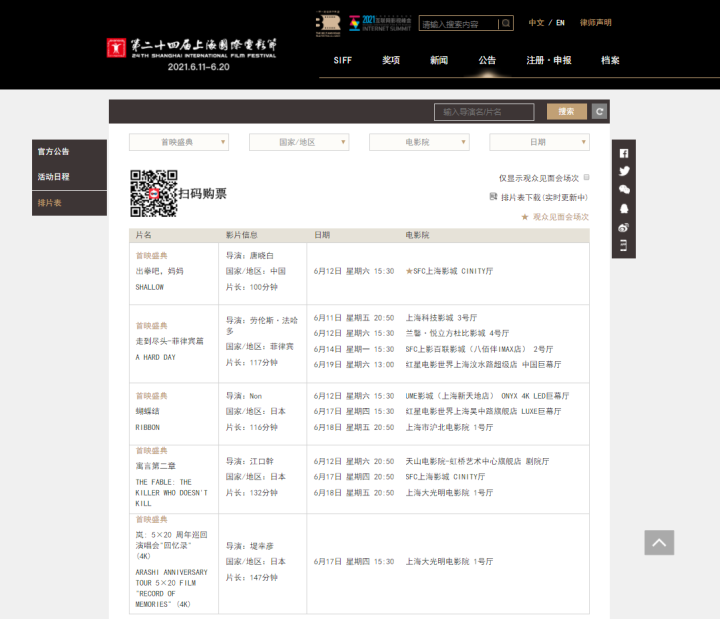Click the A HARD DAY English title
Viewport: 720px width, 619px height.
click(x=155, y=357)
